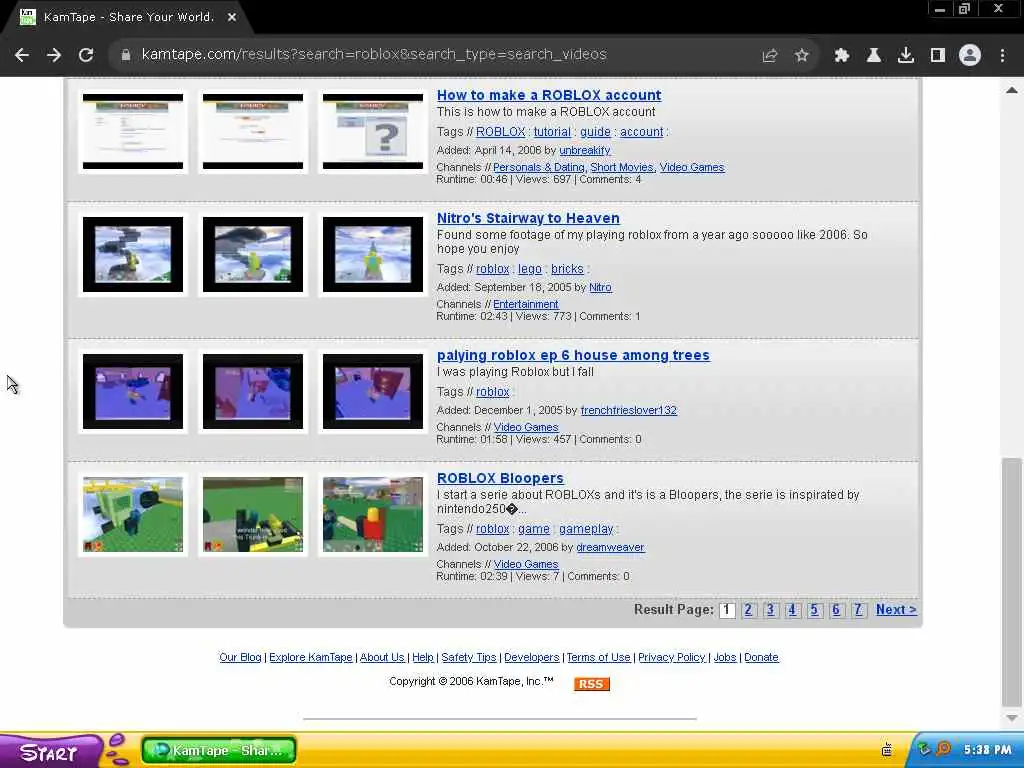Image resolution: width=1024 pixels, height=768 pixels.
Task: Click the scrollbar down arrow
Action: pos(1012,718)
